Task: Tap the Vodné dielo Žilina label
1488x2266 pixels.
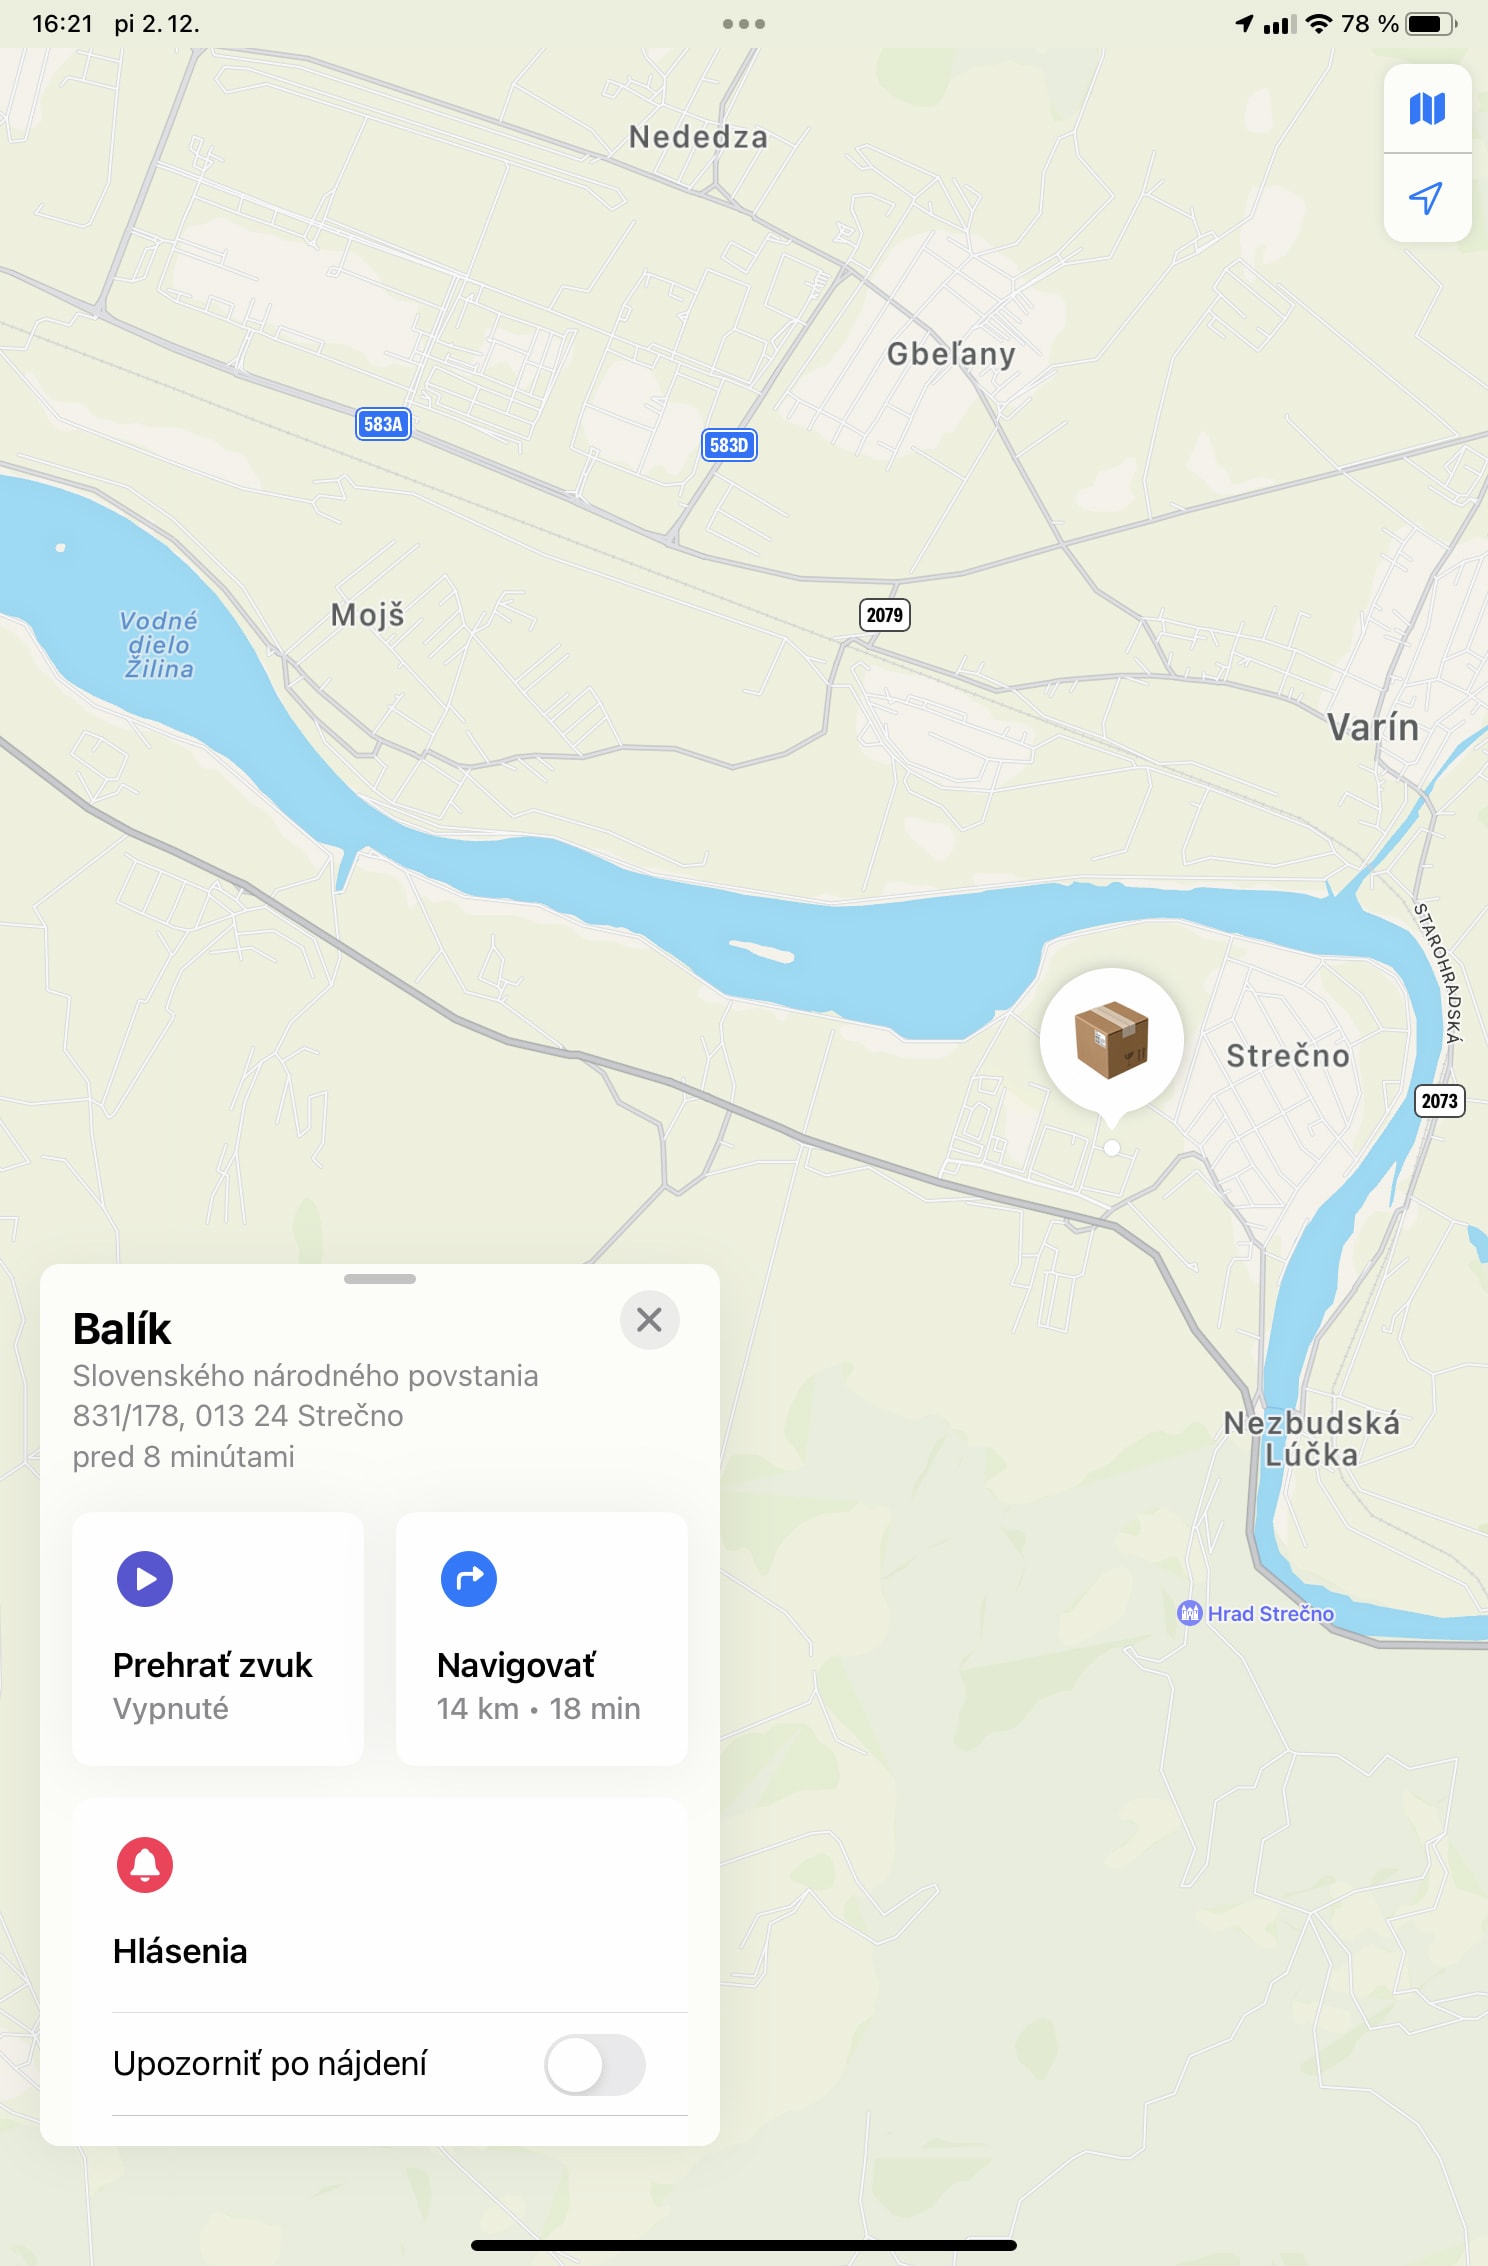Action: click(x=158, y=645)
